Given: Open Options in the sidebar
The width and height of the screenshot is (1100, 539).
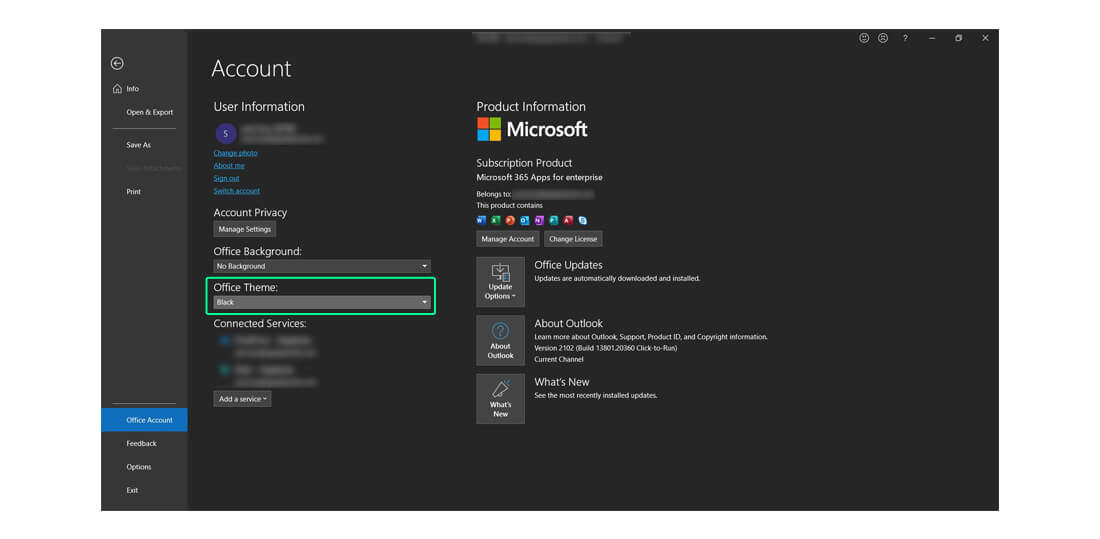Looking at the screenshot, I should pos(138,467).
